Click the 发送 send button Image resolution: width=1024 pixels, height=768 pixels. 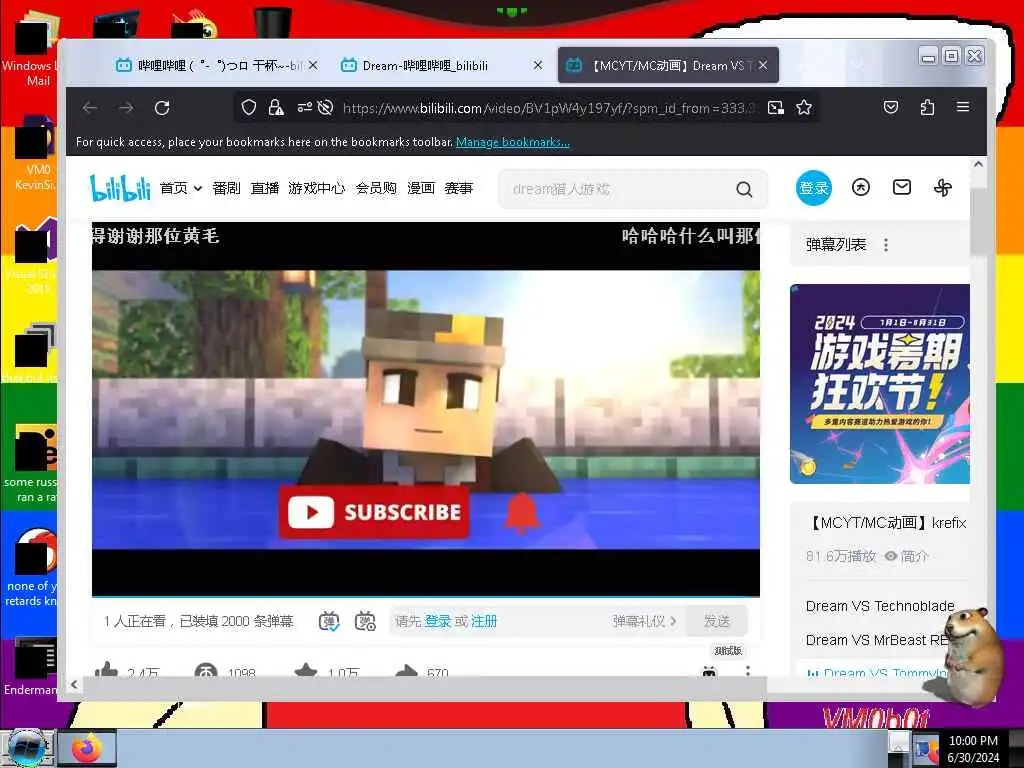717,621
